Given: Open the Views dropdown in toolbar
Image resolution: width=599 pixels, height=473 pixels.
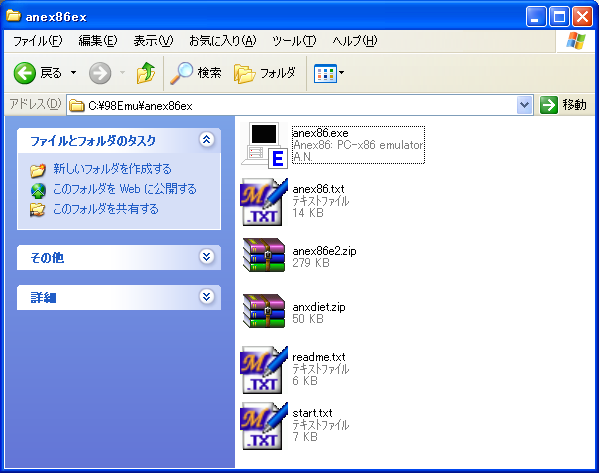Looking at the screenshot, I should (329, 73).
